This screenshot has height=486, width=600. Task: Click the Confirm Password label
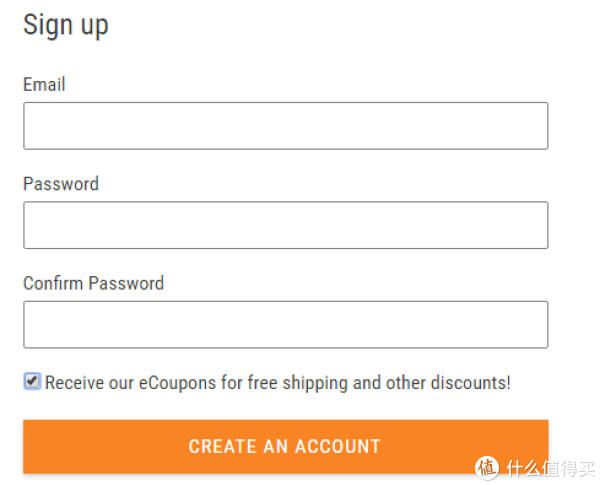pyautogui.click(x=93, y=283)
